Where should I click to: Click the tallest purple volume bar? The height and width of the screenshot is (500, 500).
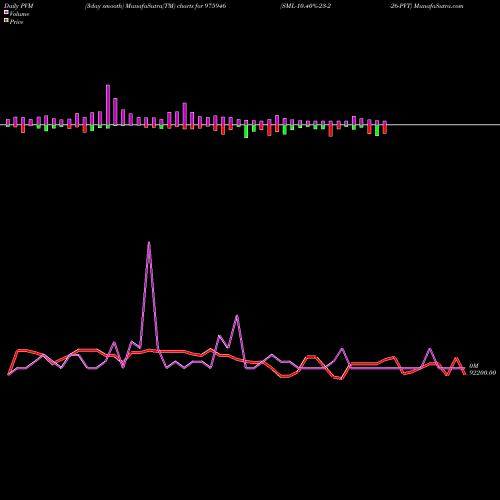tap(108, 105)
